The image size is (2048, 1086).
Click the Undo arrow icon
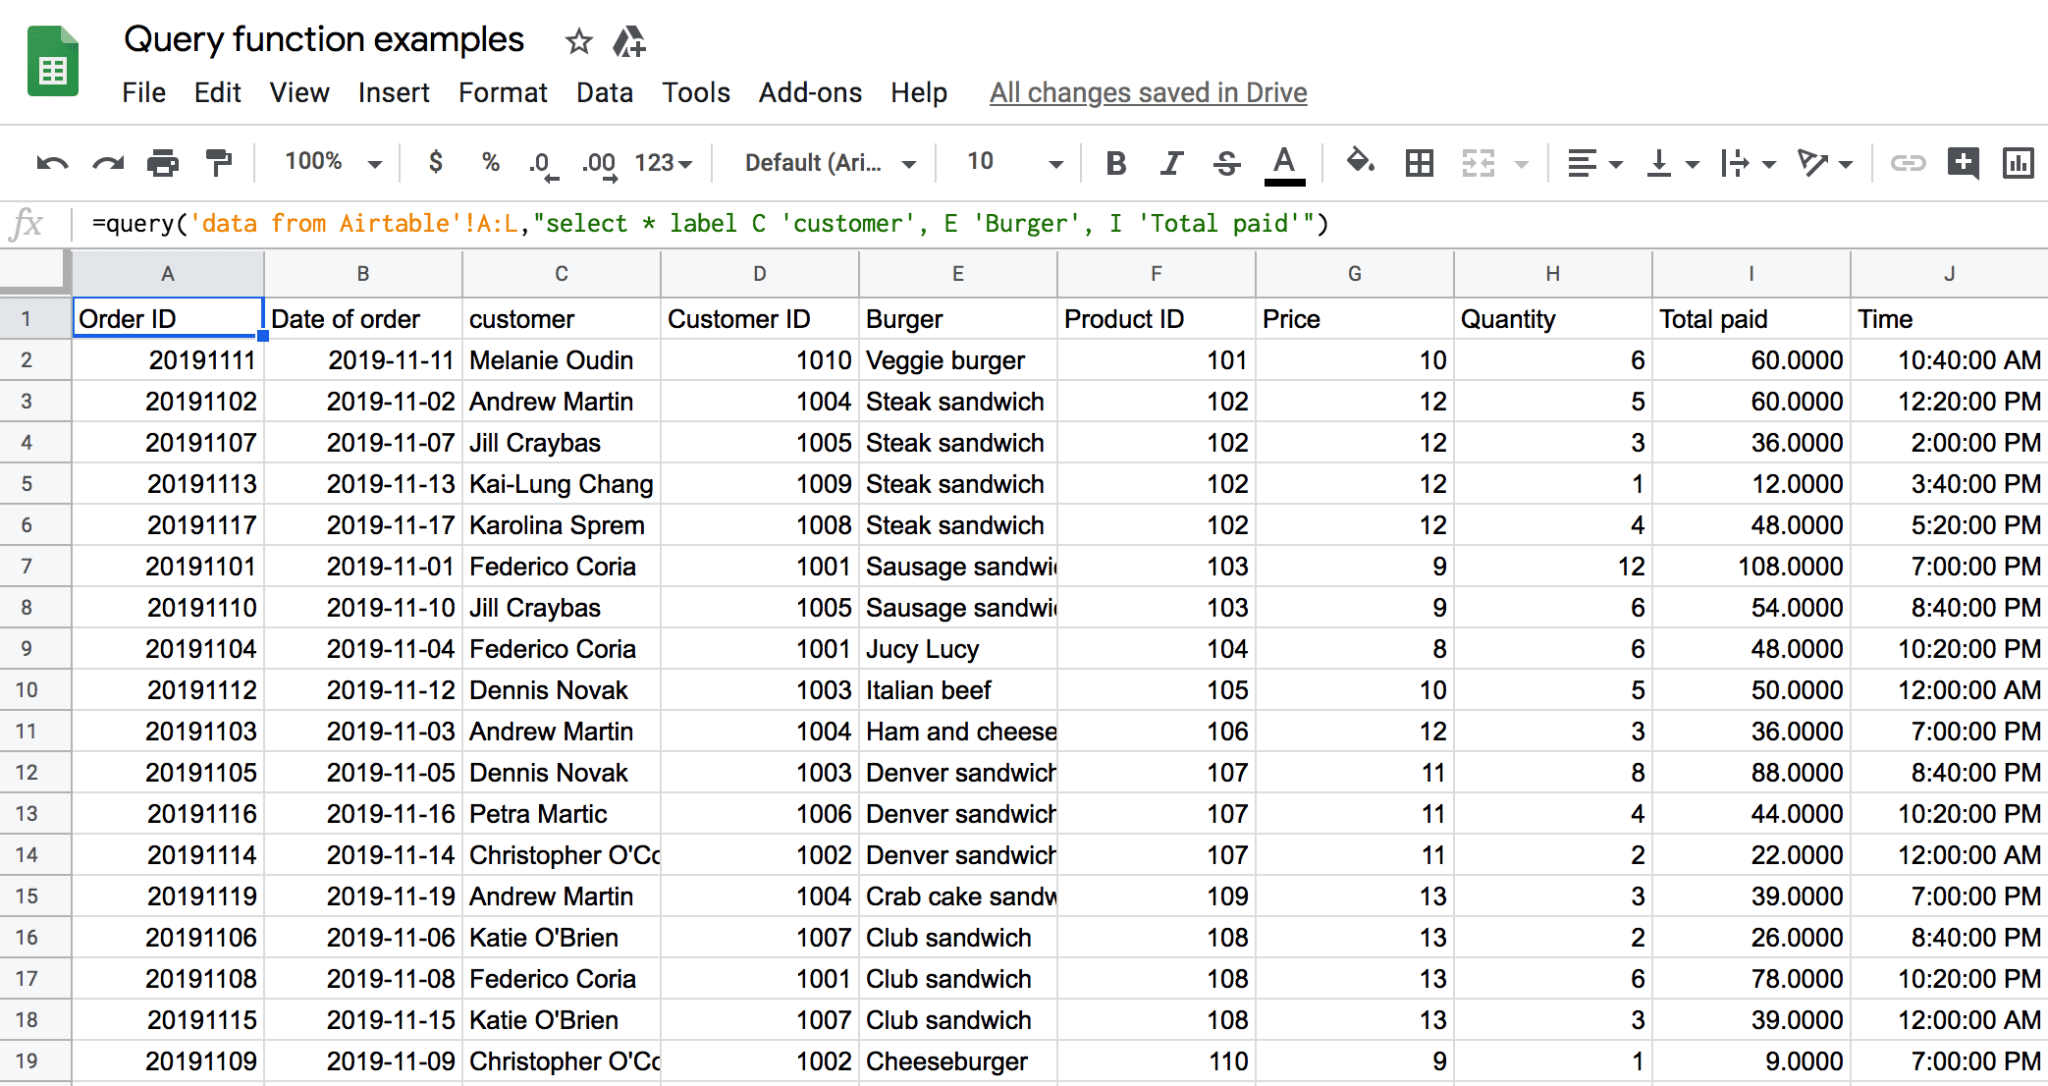[52, 163]
